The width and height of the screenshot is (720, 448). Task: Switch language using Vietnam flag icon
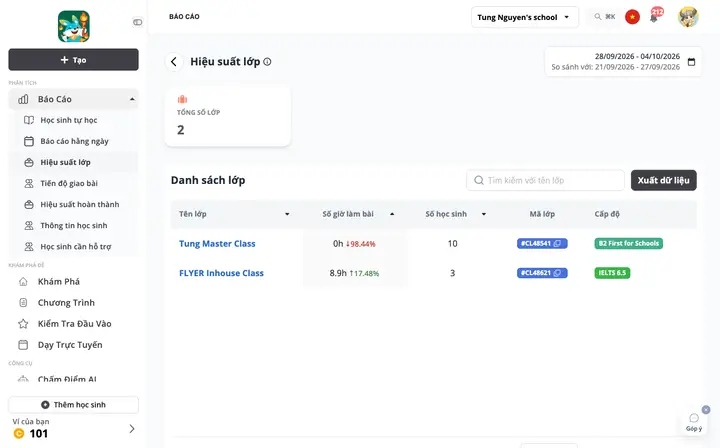[632, 17]
